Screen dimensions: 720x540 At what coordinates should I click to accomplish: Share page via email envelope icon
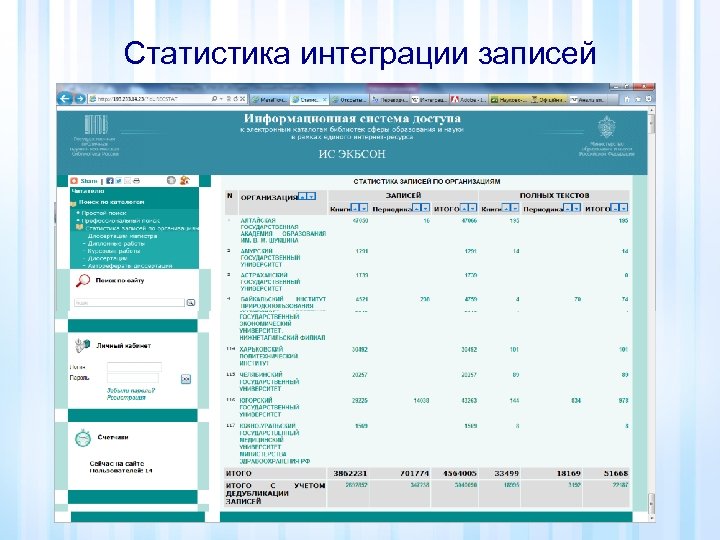(127, 181)
